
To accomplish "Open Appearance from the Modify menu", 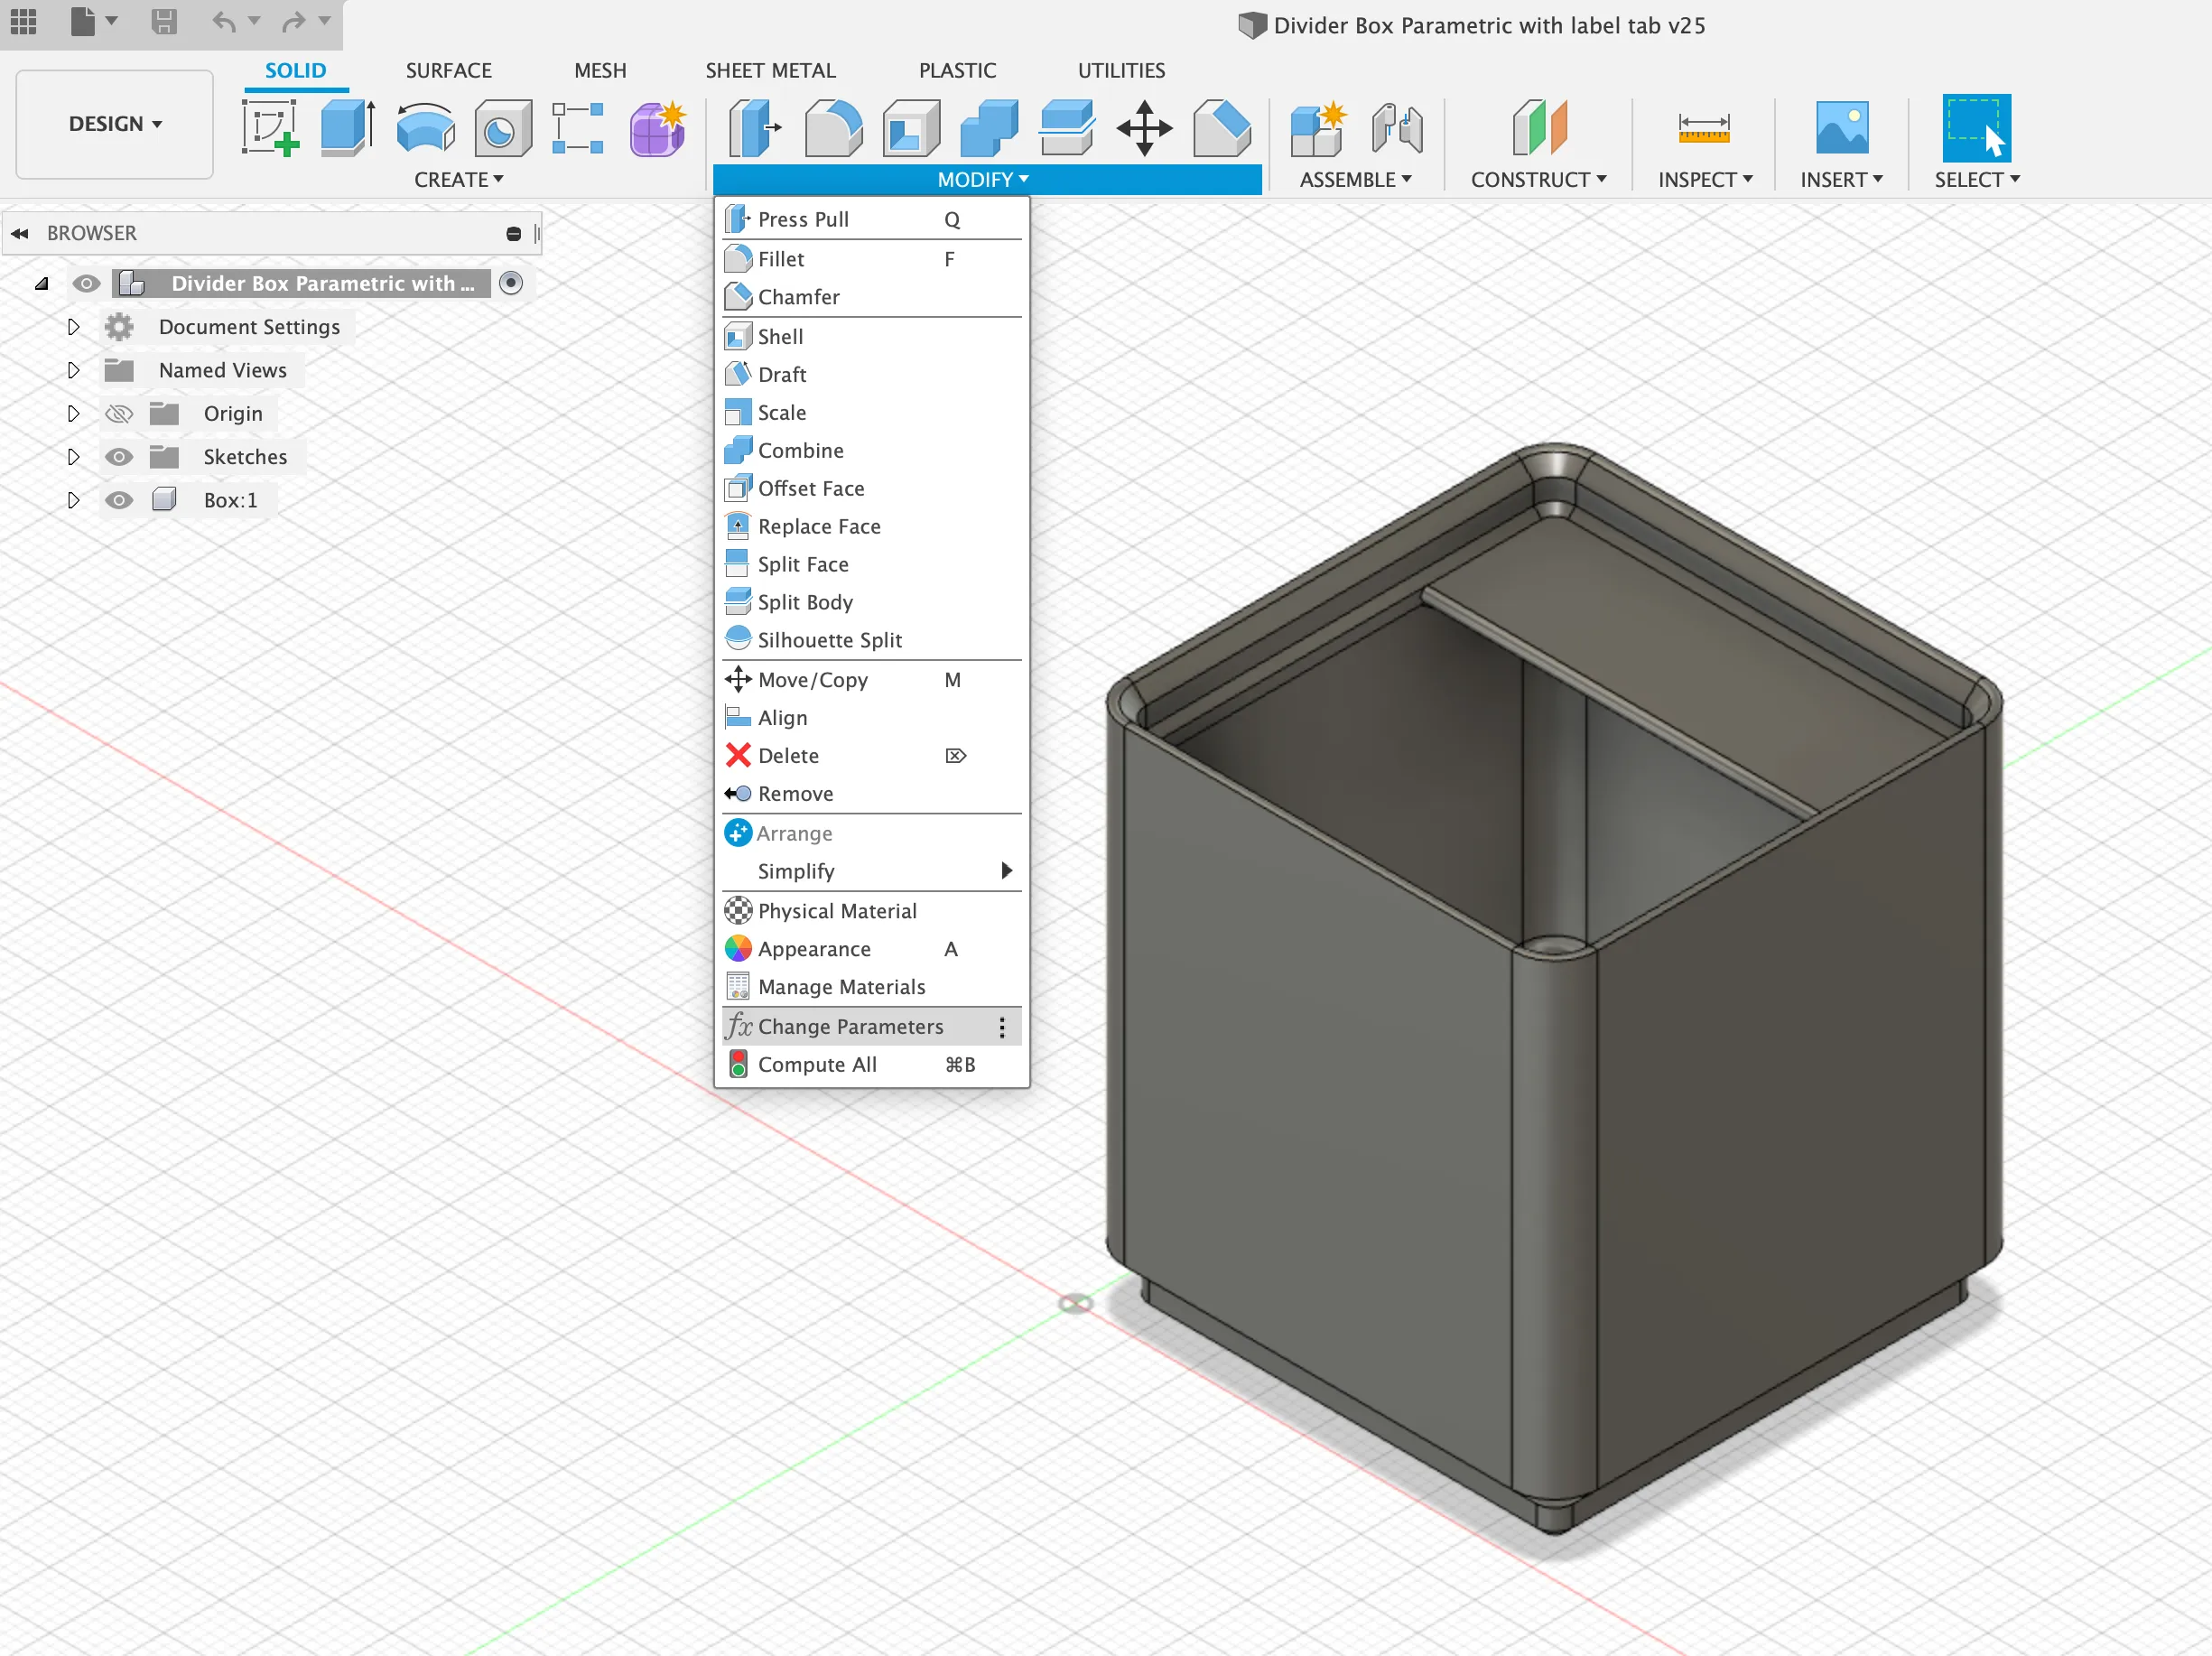I will (814, 949).
